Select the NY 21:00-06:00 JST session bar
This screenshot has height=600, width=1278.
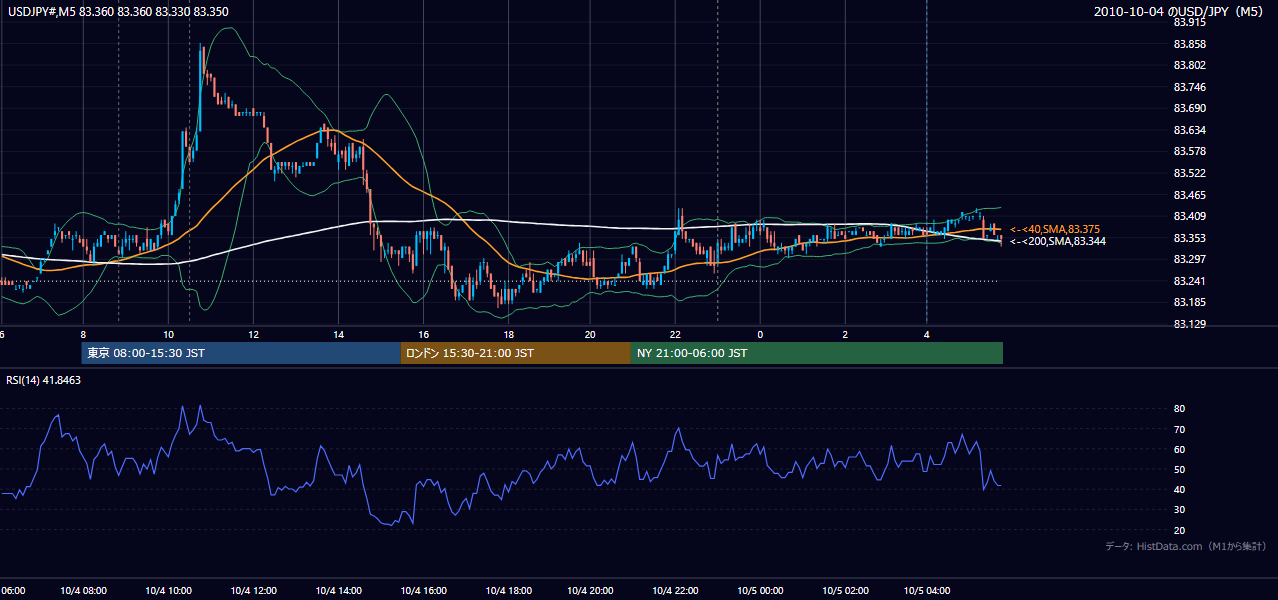pos(817,353)
